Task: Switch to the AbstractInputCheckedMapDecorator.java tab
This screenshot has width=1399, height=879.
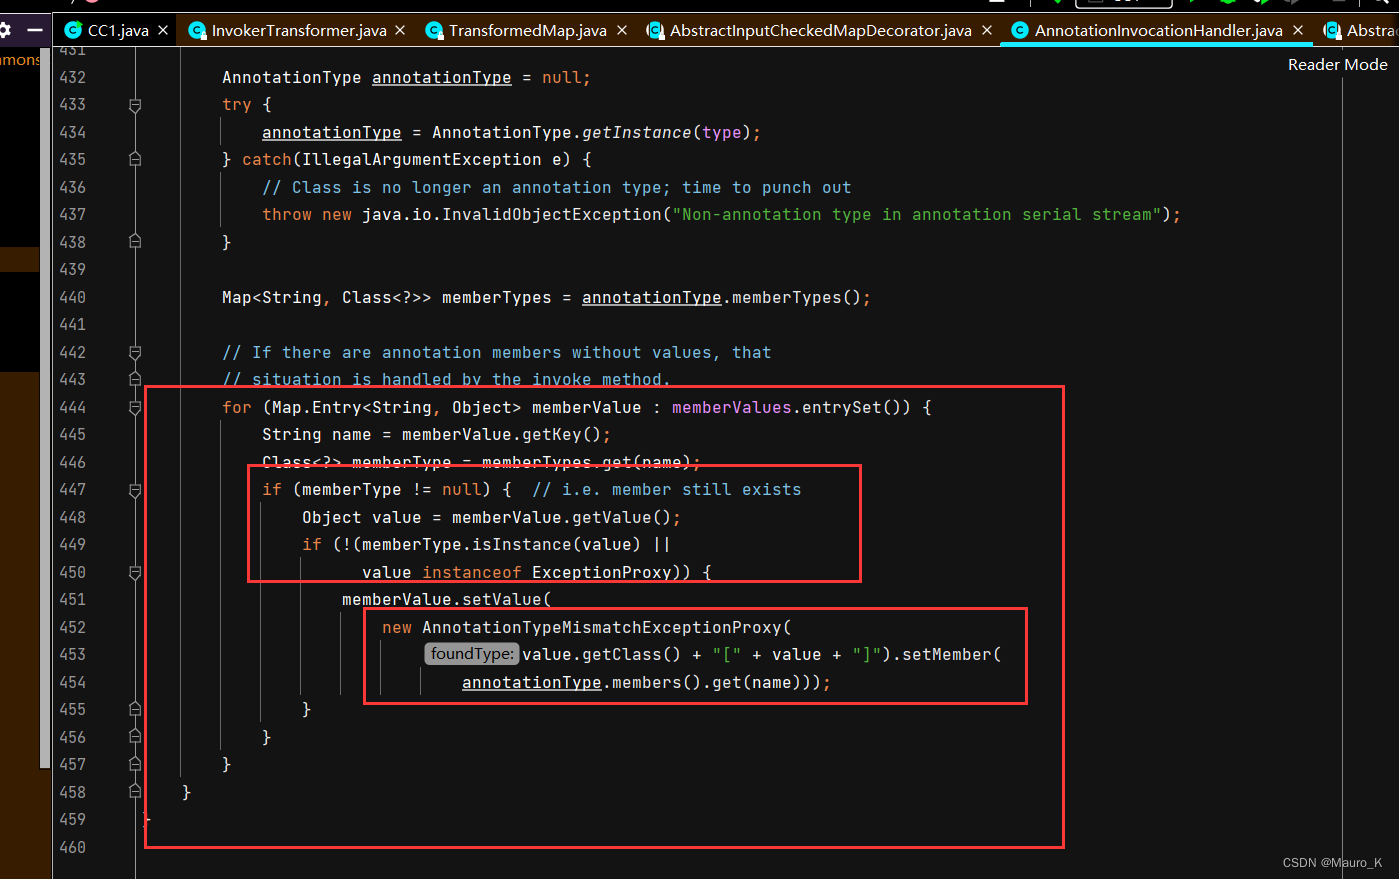Action: [x=820, y=31]
